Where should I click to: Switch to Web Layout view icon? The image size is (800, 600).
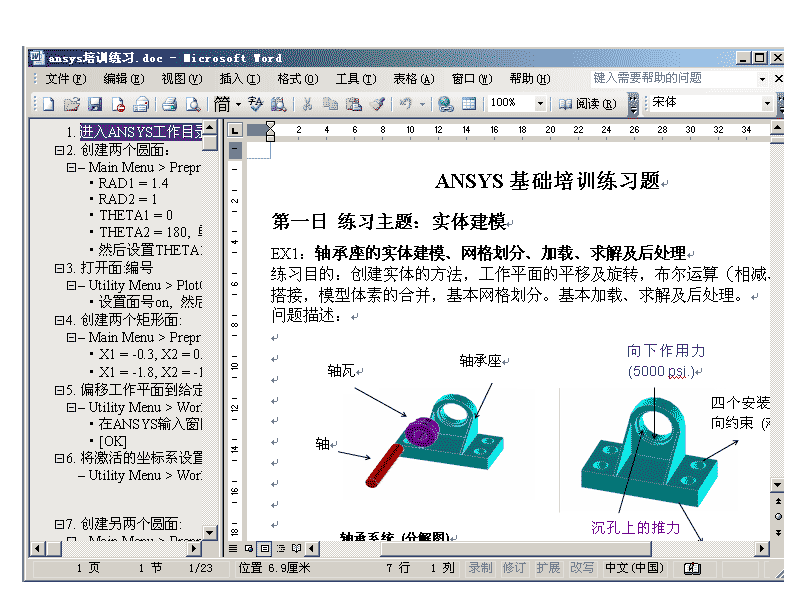point(249,548)
